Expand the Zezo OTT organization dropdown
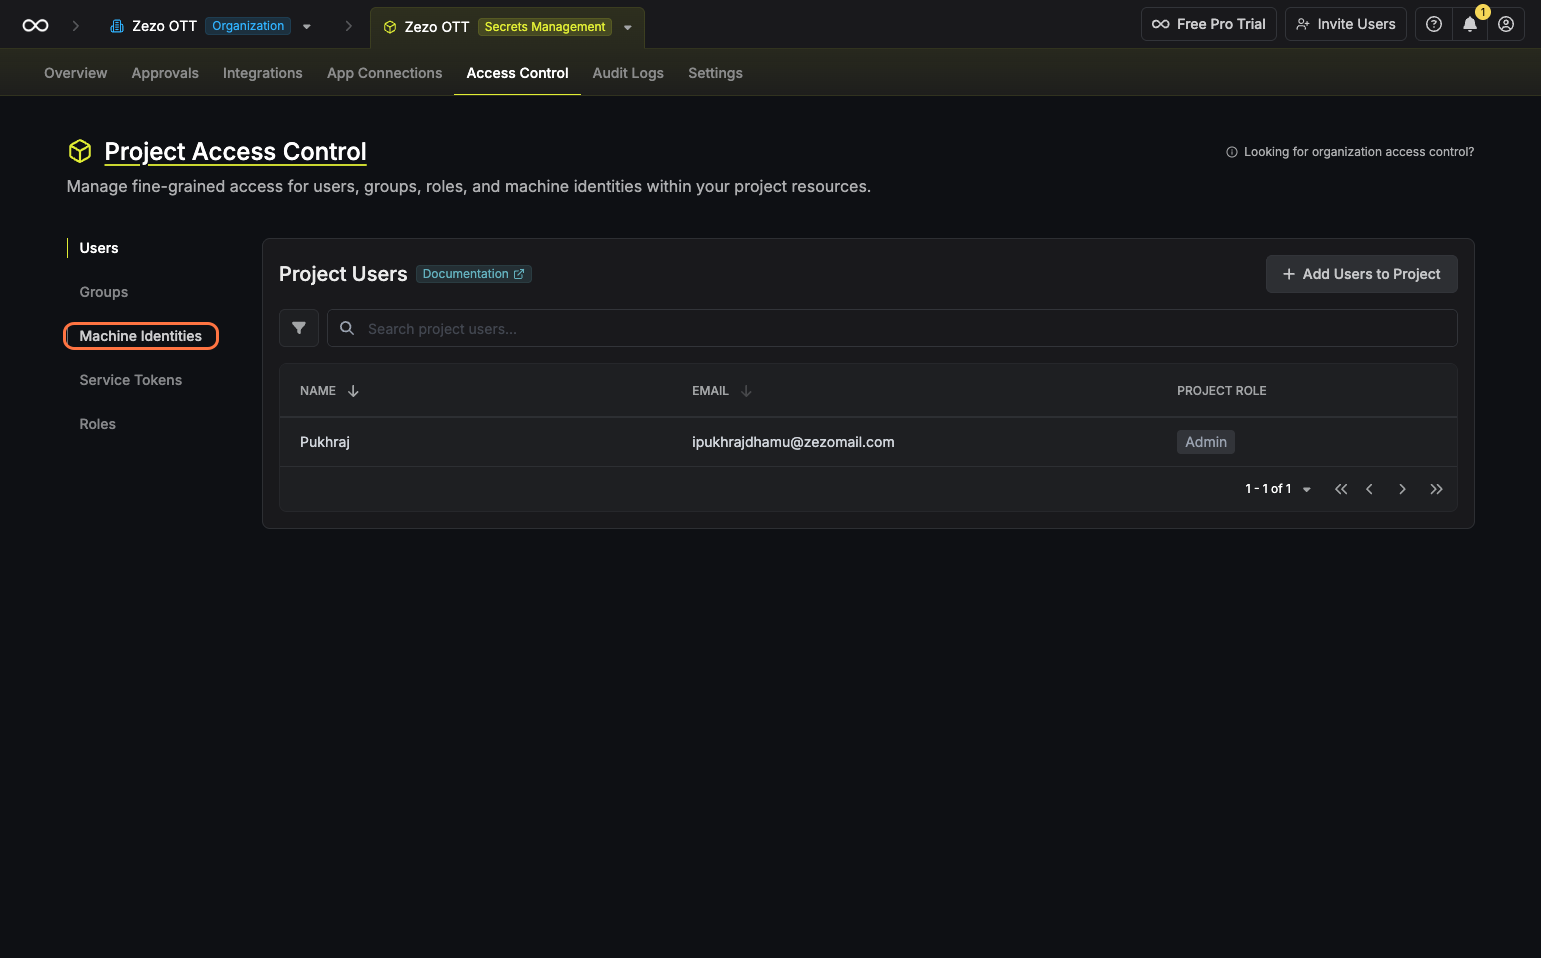This screenshot has width=1541, height=958. click(x=307, y=26)
